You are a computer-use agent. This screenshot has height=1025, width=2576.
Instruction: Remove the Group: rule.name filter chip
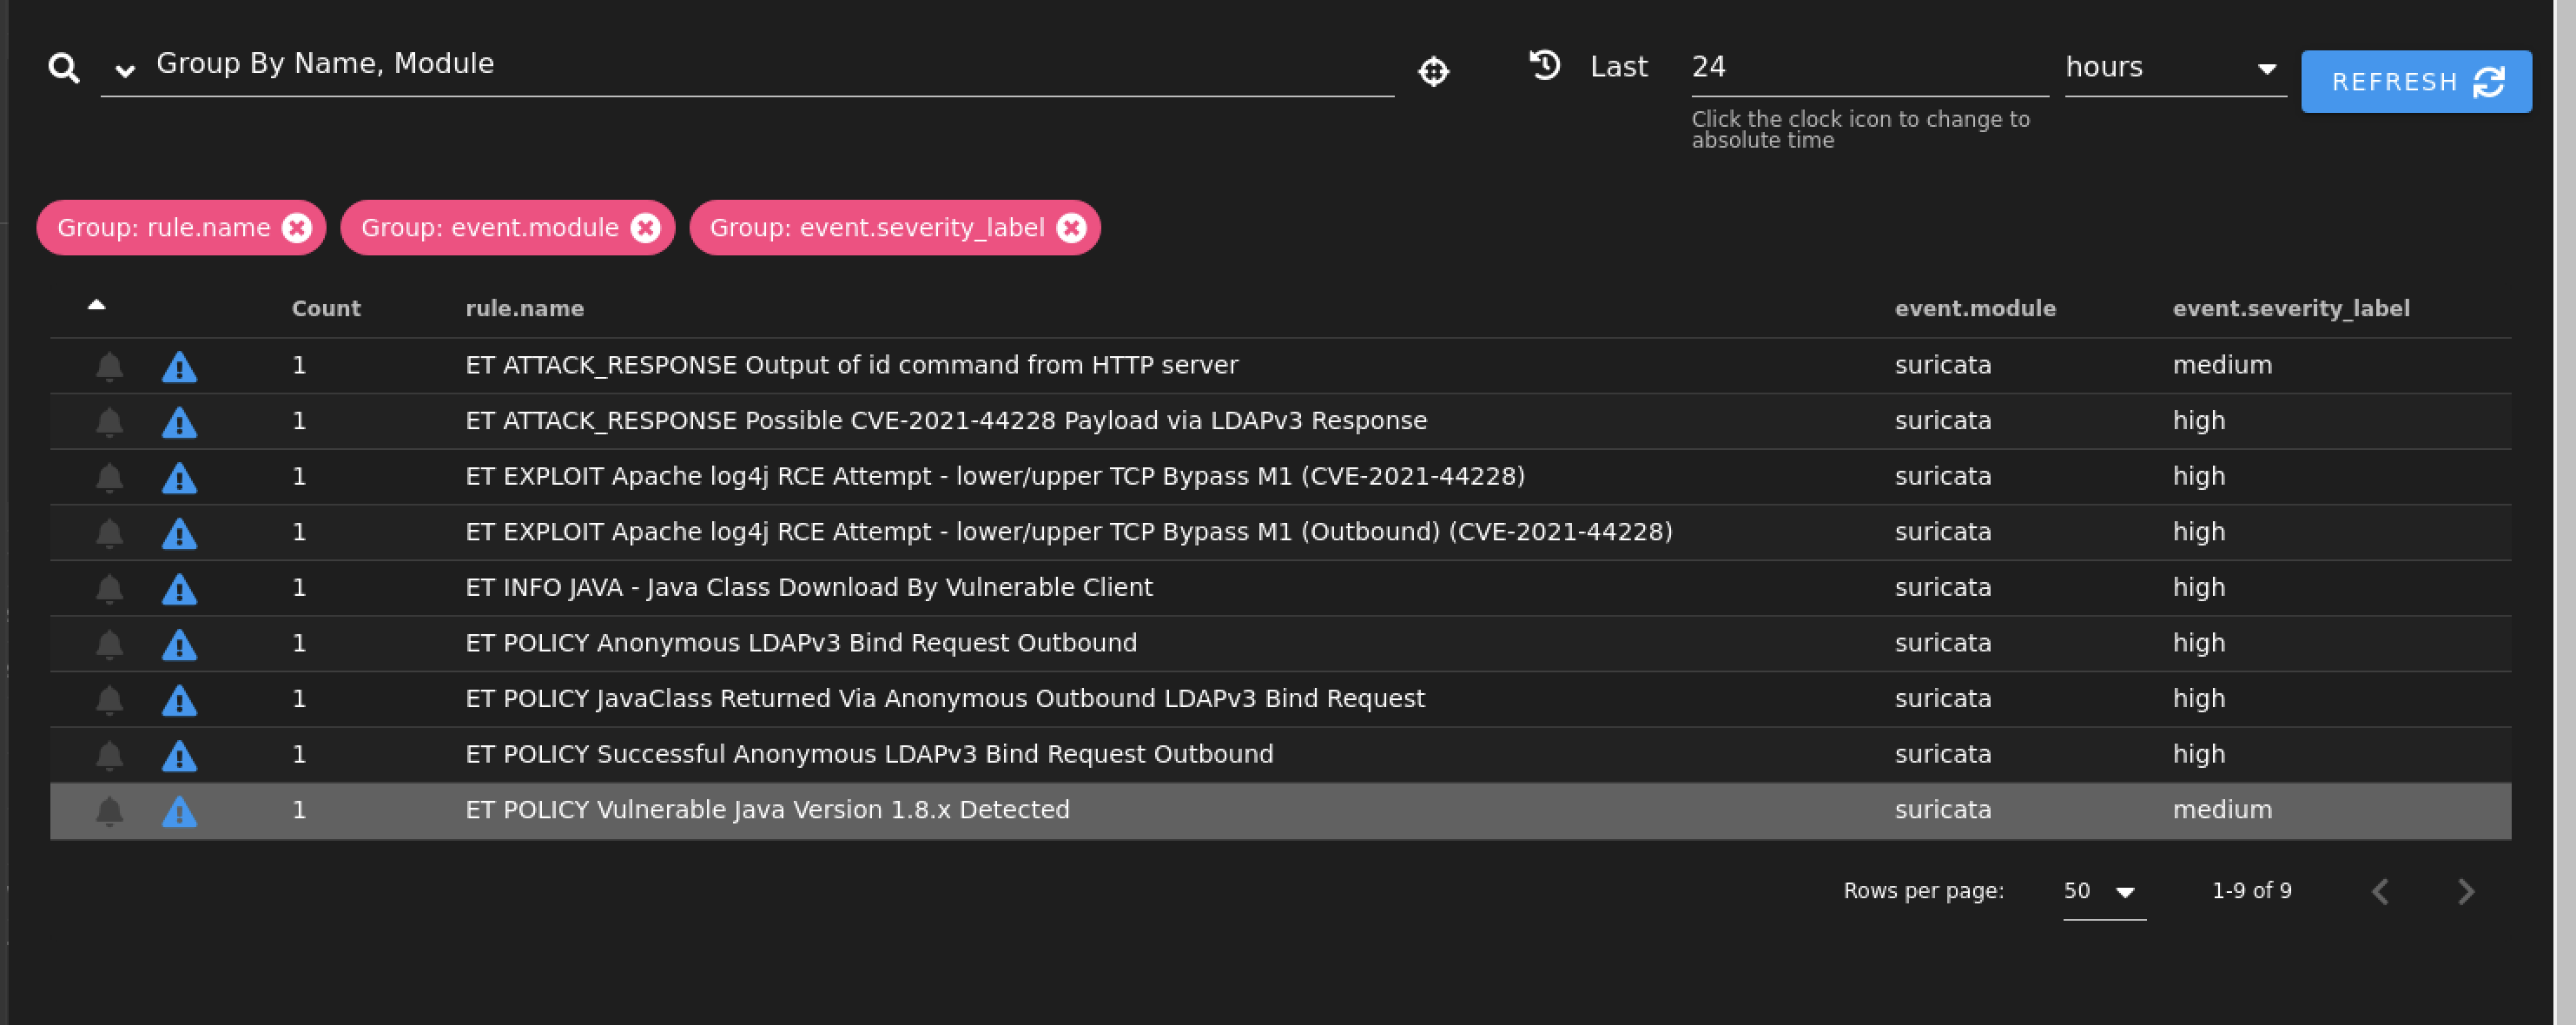coord(297,228)
